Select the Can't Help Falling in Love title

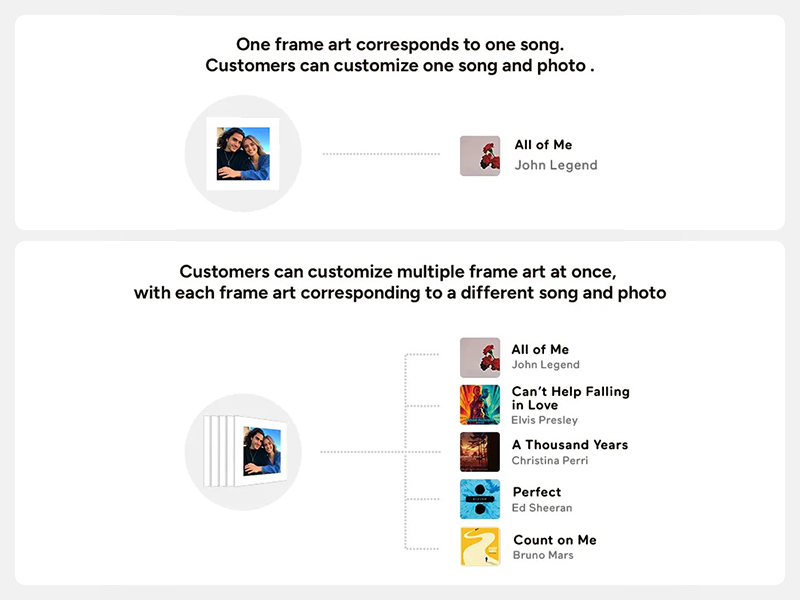[x=570, y=398]
